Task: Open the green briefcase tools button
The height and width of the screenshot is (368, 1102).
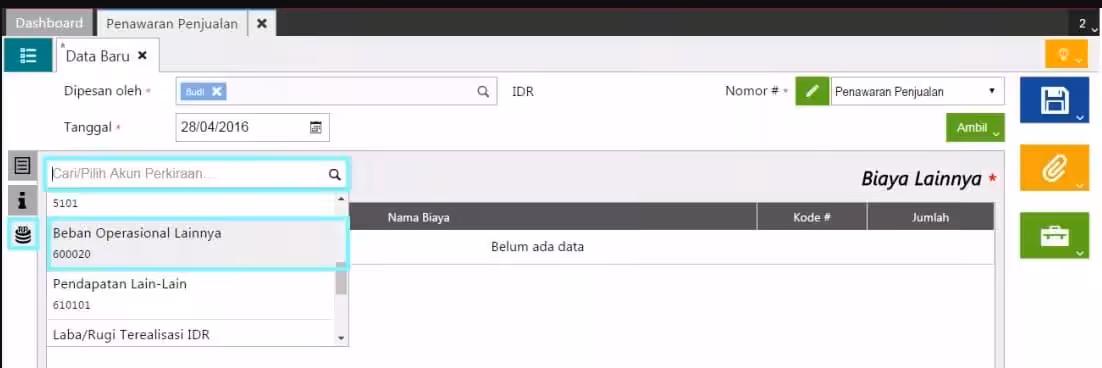Action: click(1054, 235)
